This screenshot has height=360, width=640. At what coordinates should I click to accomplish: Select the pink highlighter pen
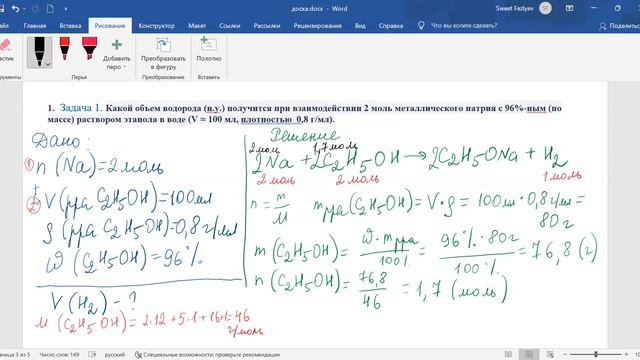[x=89, y=48]
